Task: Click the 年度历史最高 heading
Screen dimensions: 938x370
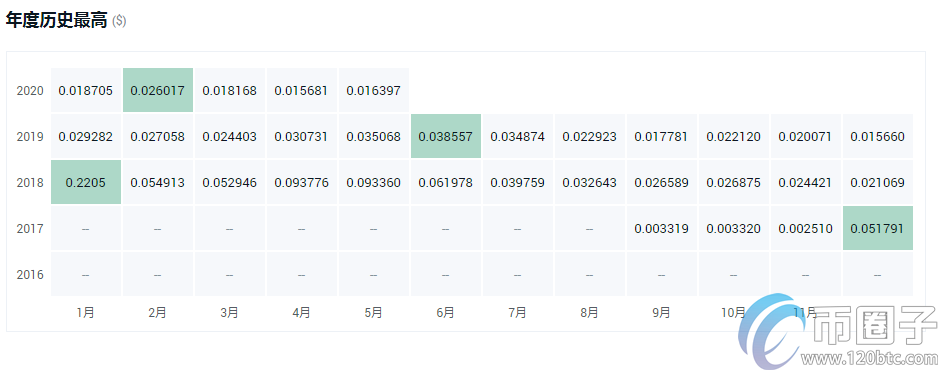Action: pos(56,20)
